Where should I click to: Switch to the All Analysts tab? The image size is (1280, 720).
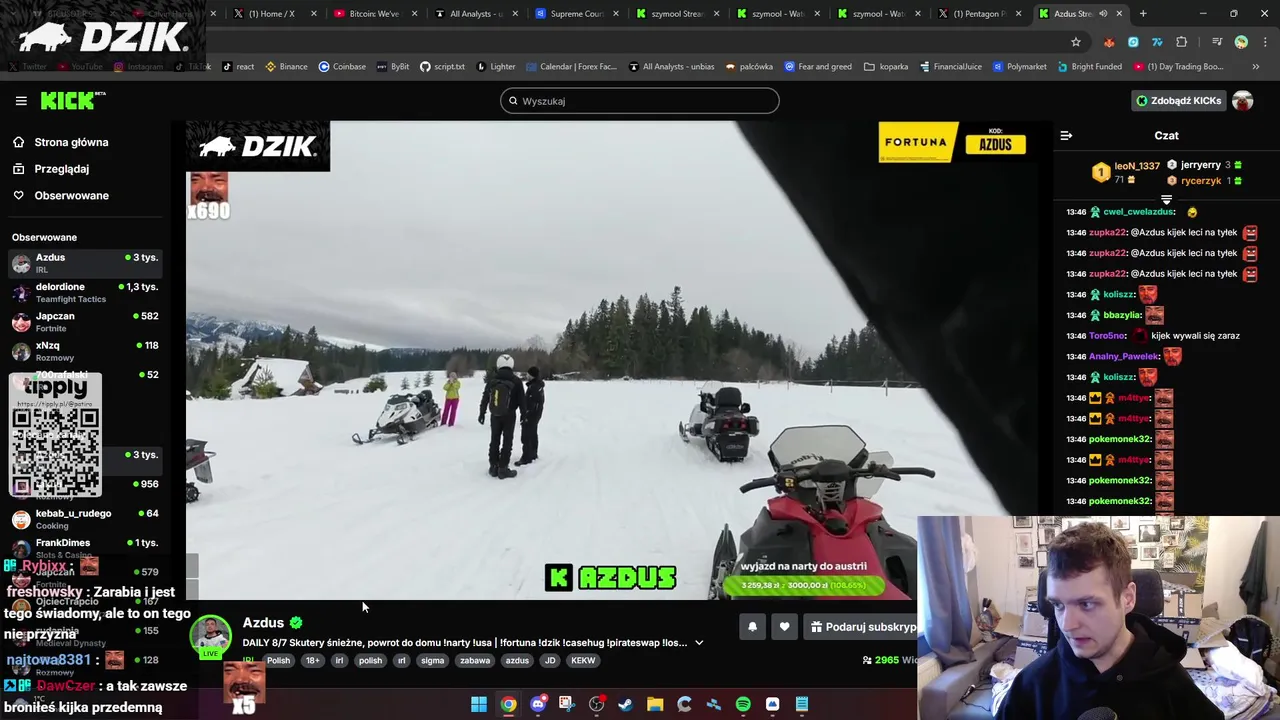[476, 14]
